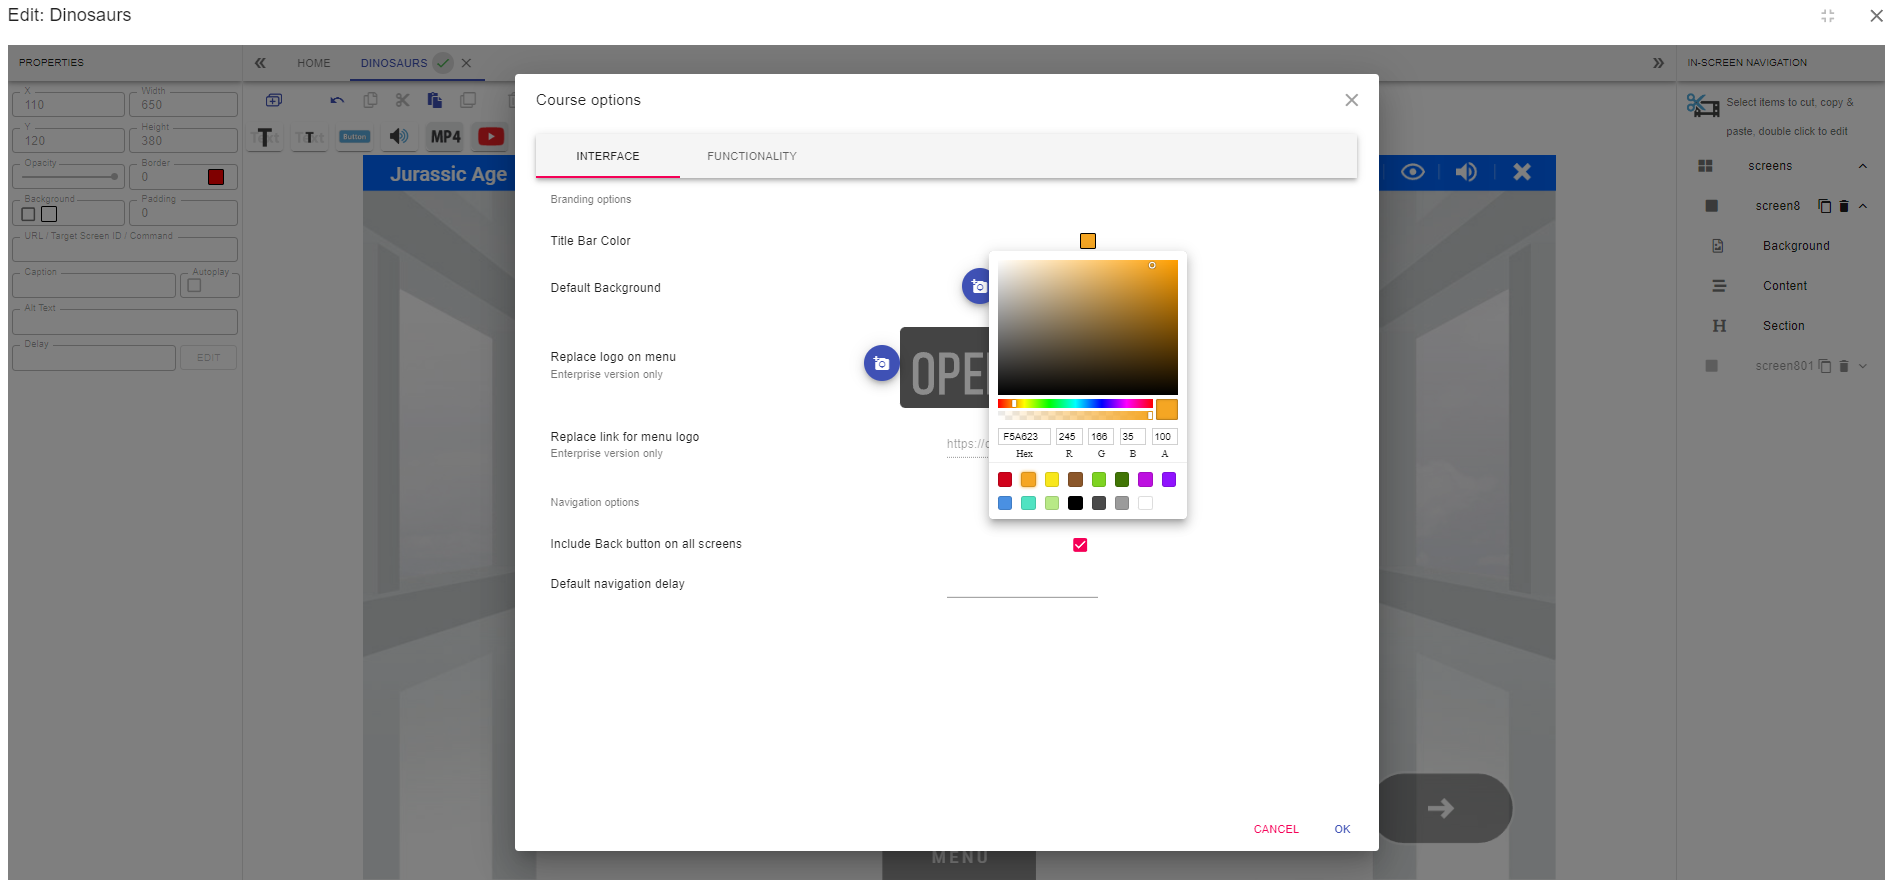Collapse the screen8 item chevron
This screenshot has width=1897, height=889.
coord(1862,206)
